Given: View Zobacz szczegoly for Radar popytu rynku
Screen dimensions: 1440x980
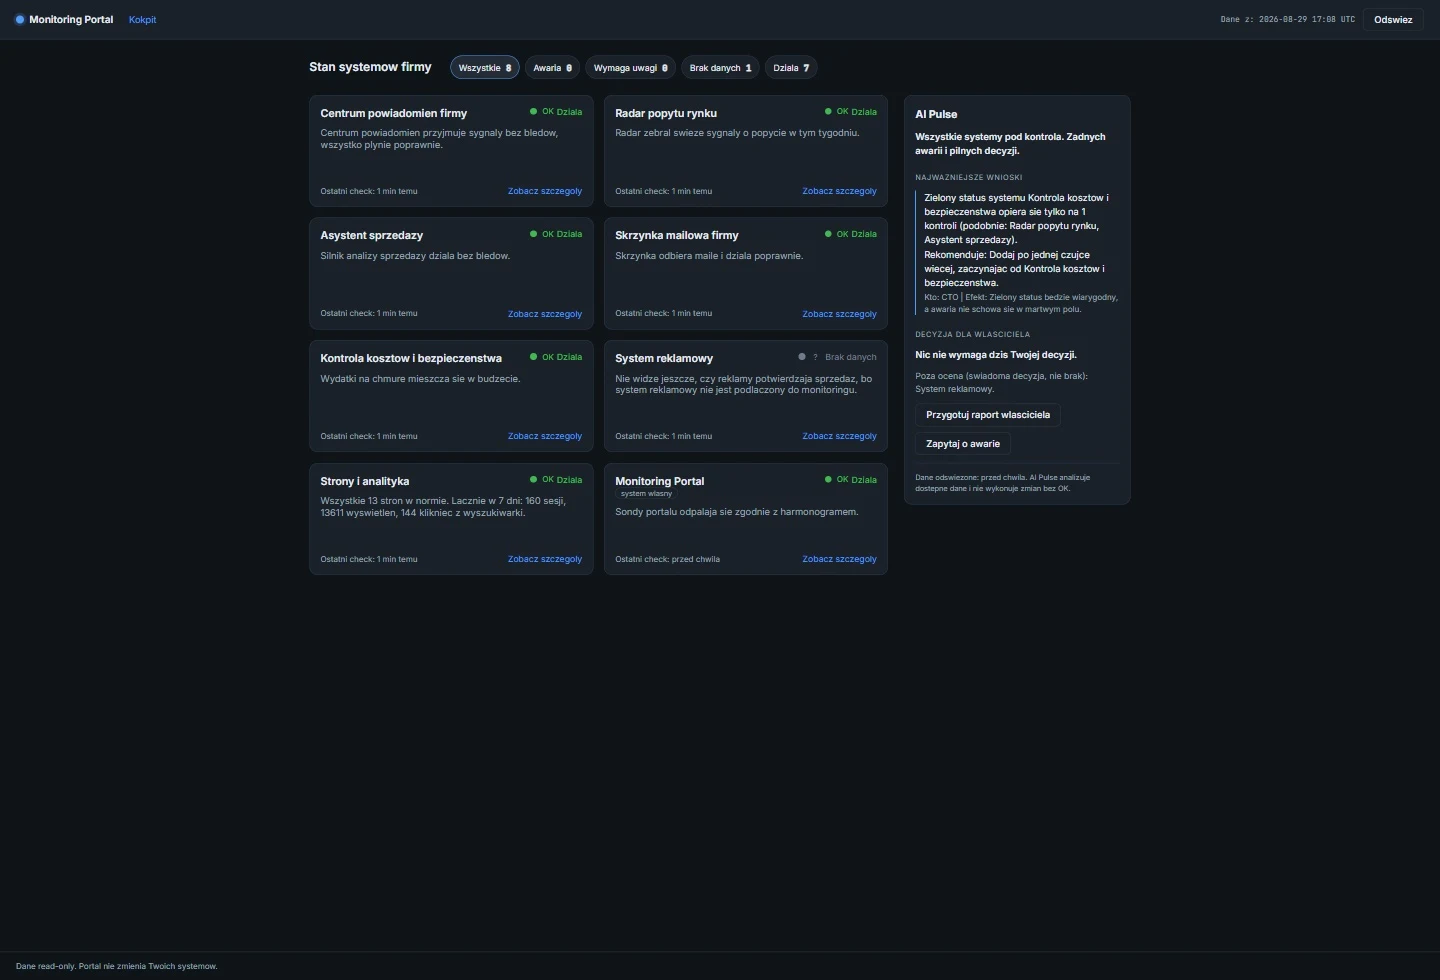Looking at the screenshot, I should [x=839, y=191].
